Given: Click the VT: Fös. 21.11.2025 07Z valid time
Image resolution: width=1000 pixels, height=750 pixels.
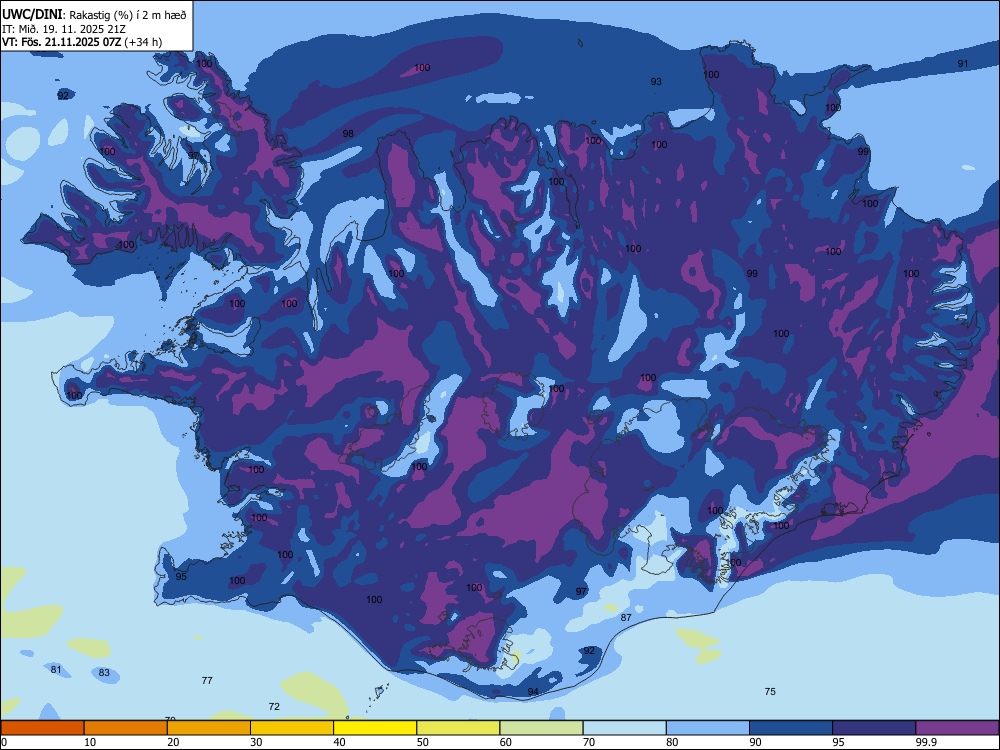Looking at the screenshot, I should (61, 42).
